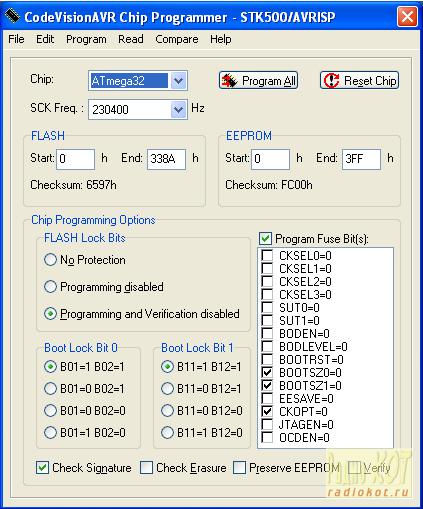Select B01=0 B02=1 boot lock option
Screen dimensions: 423x509
50,389
